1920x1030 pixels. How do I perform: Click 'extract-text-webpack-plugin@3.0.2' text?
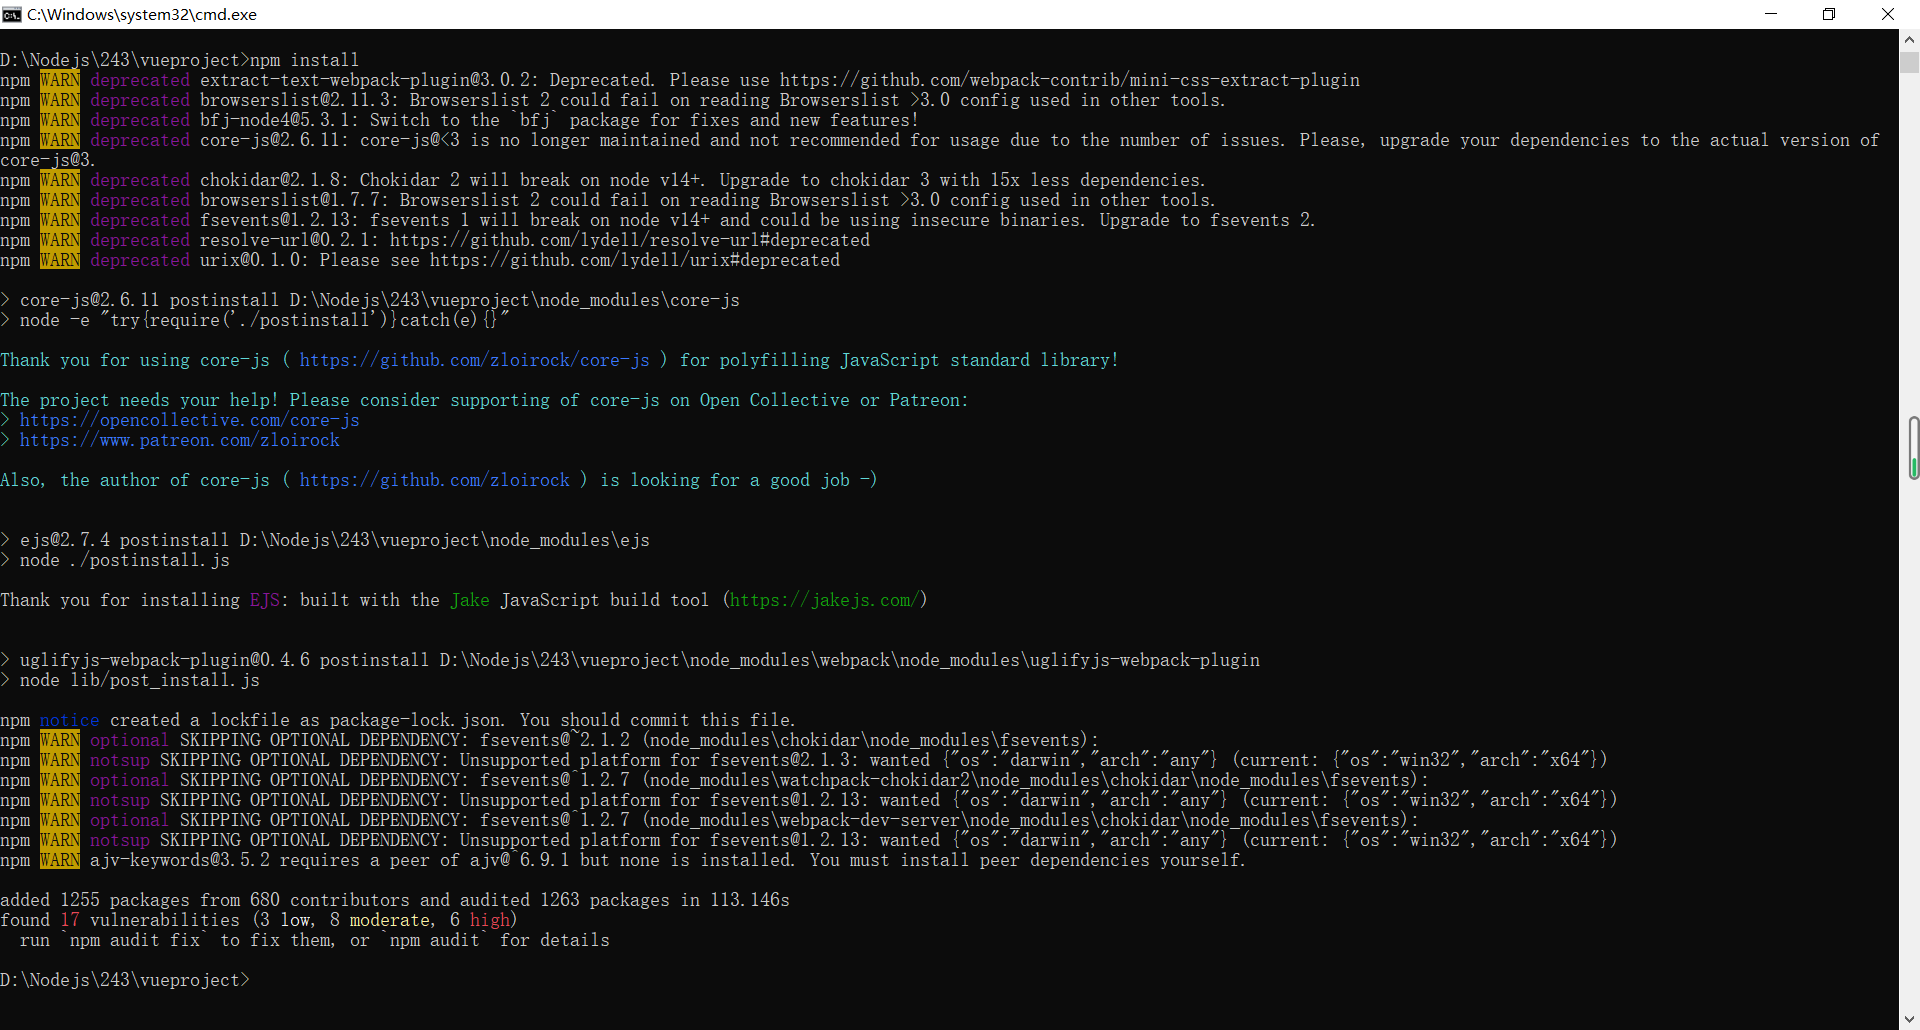pos(369,80)
